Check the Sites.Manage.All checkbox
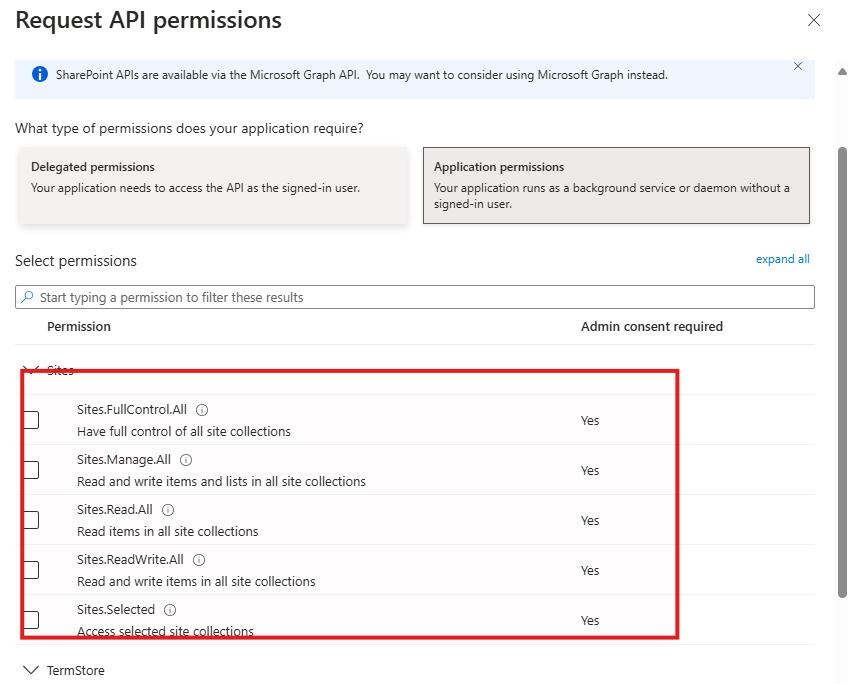This screenshot has width=848, height=684. pos(31,470)
